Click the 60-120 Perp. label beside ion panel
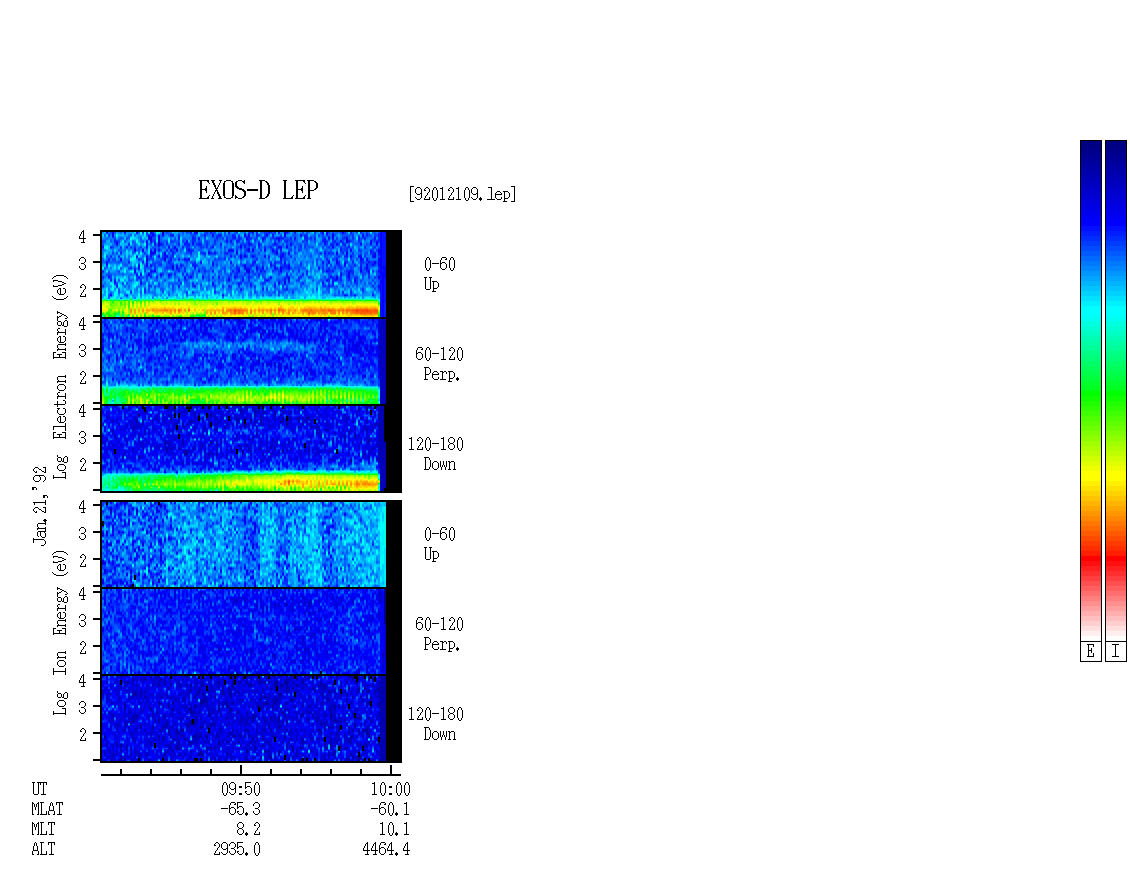The height and width of the screenshot is (875, 1130). click(439, 634)
